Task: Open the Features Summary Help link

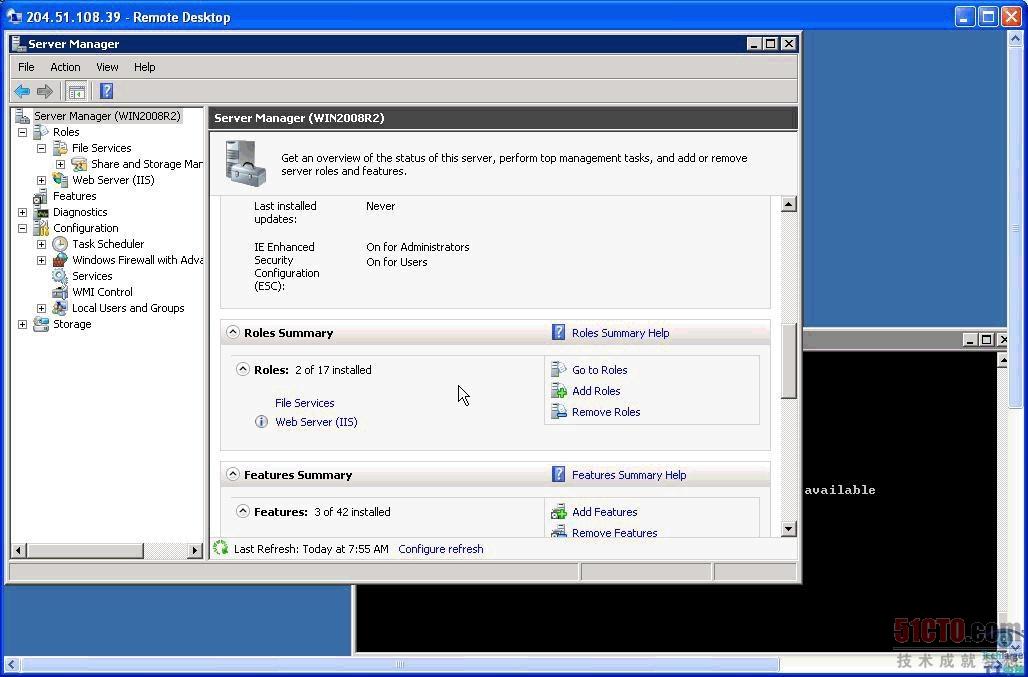Action: (629, 475)
